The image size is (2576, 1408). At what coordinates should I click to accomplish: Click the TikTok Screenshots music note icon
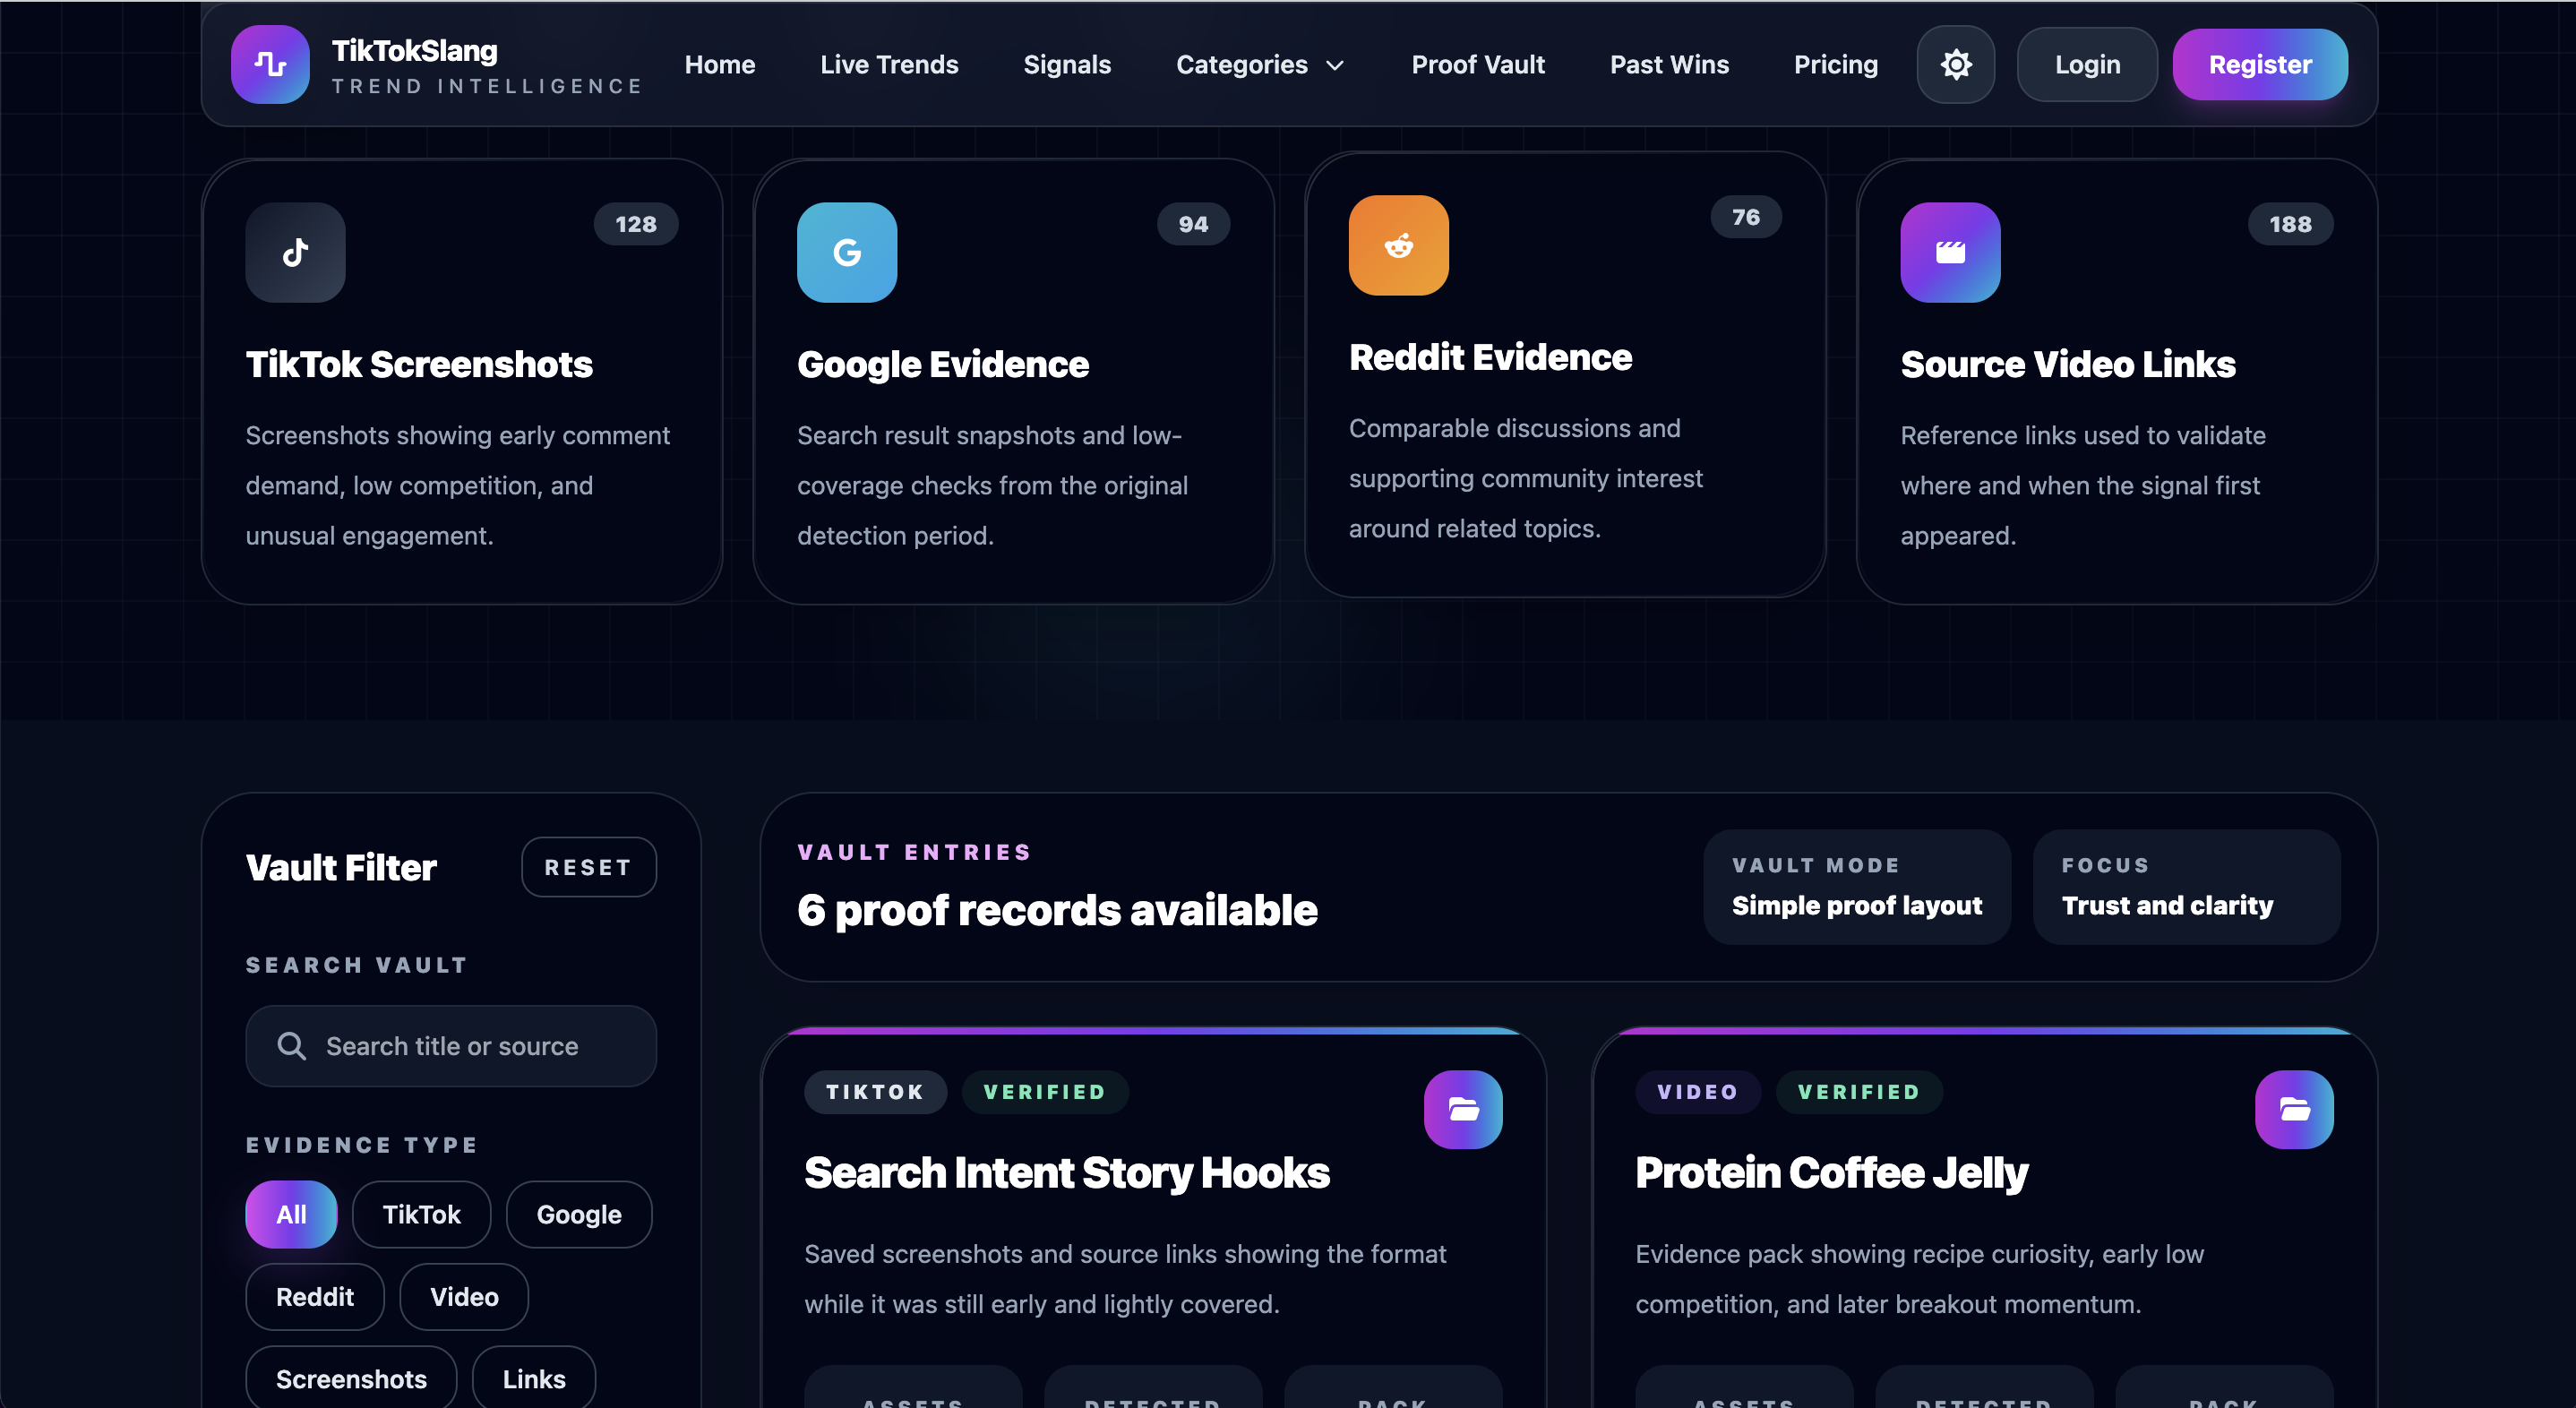(295, 252)
